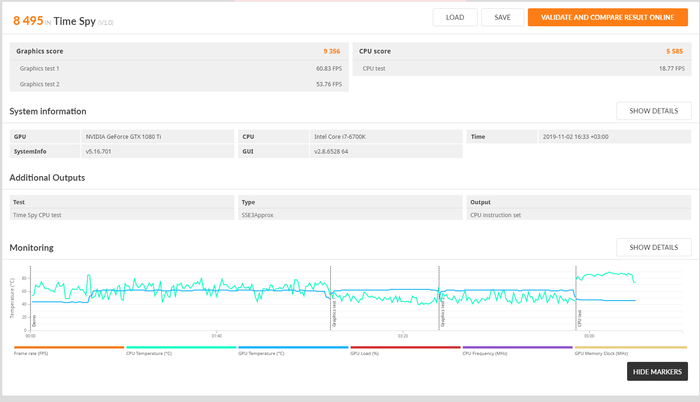The height and width of the screenshot is (402, 700).
Task: Expand System information with Show Details
Action: [x=653, y=111]
